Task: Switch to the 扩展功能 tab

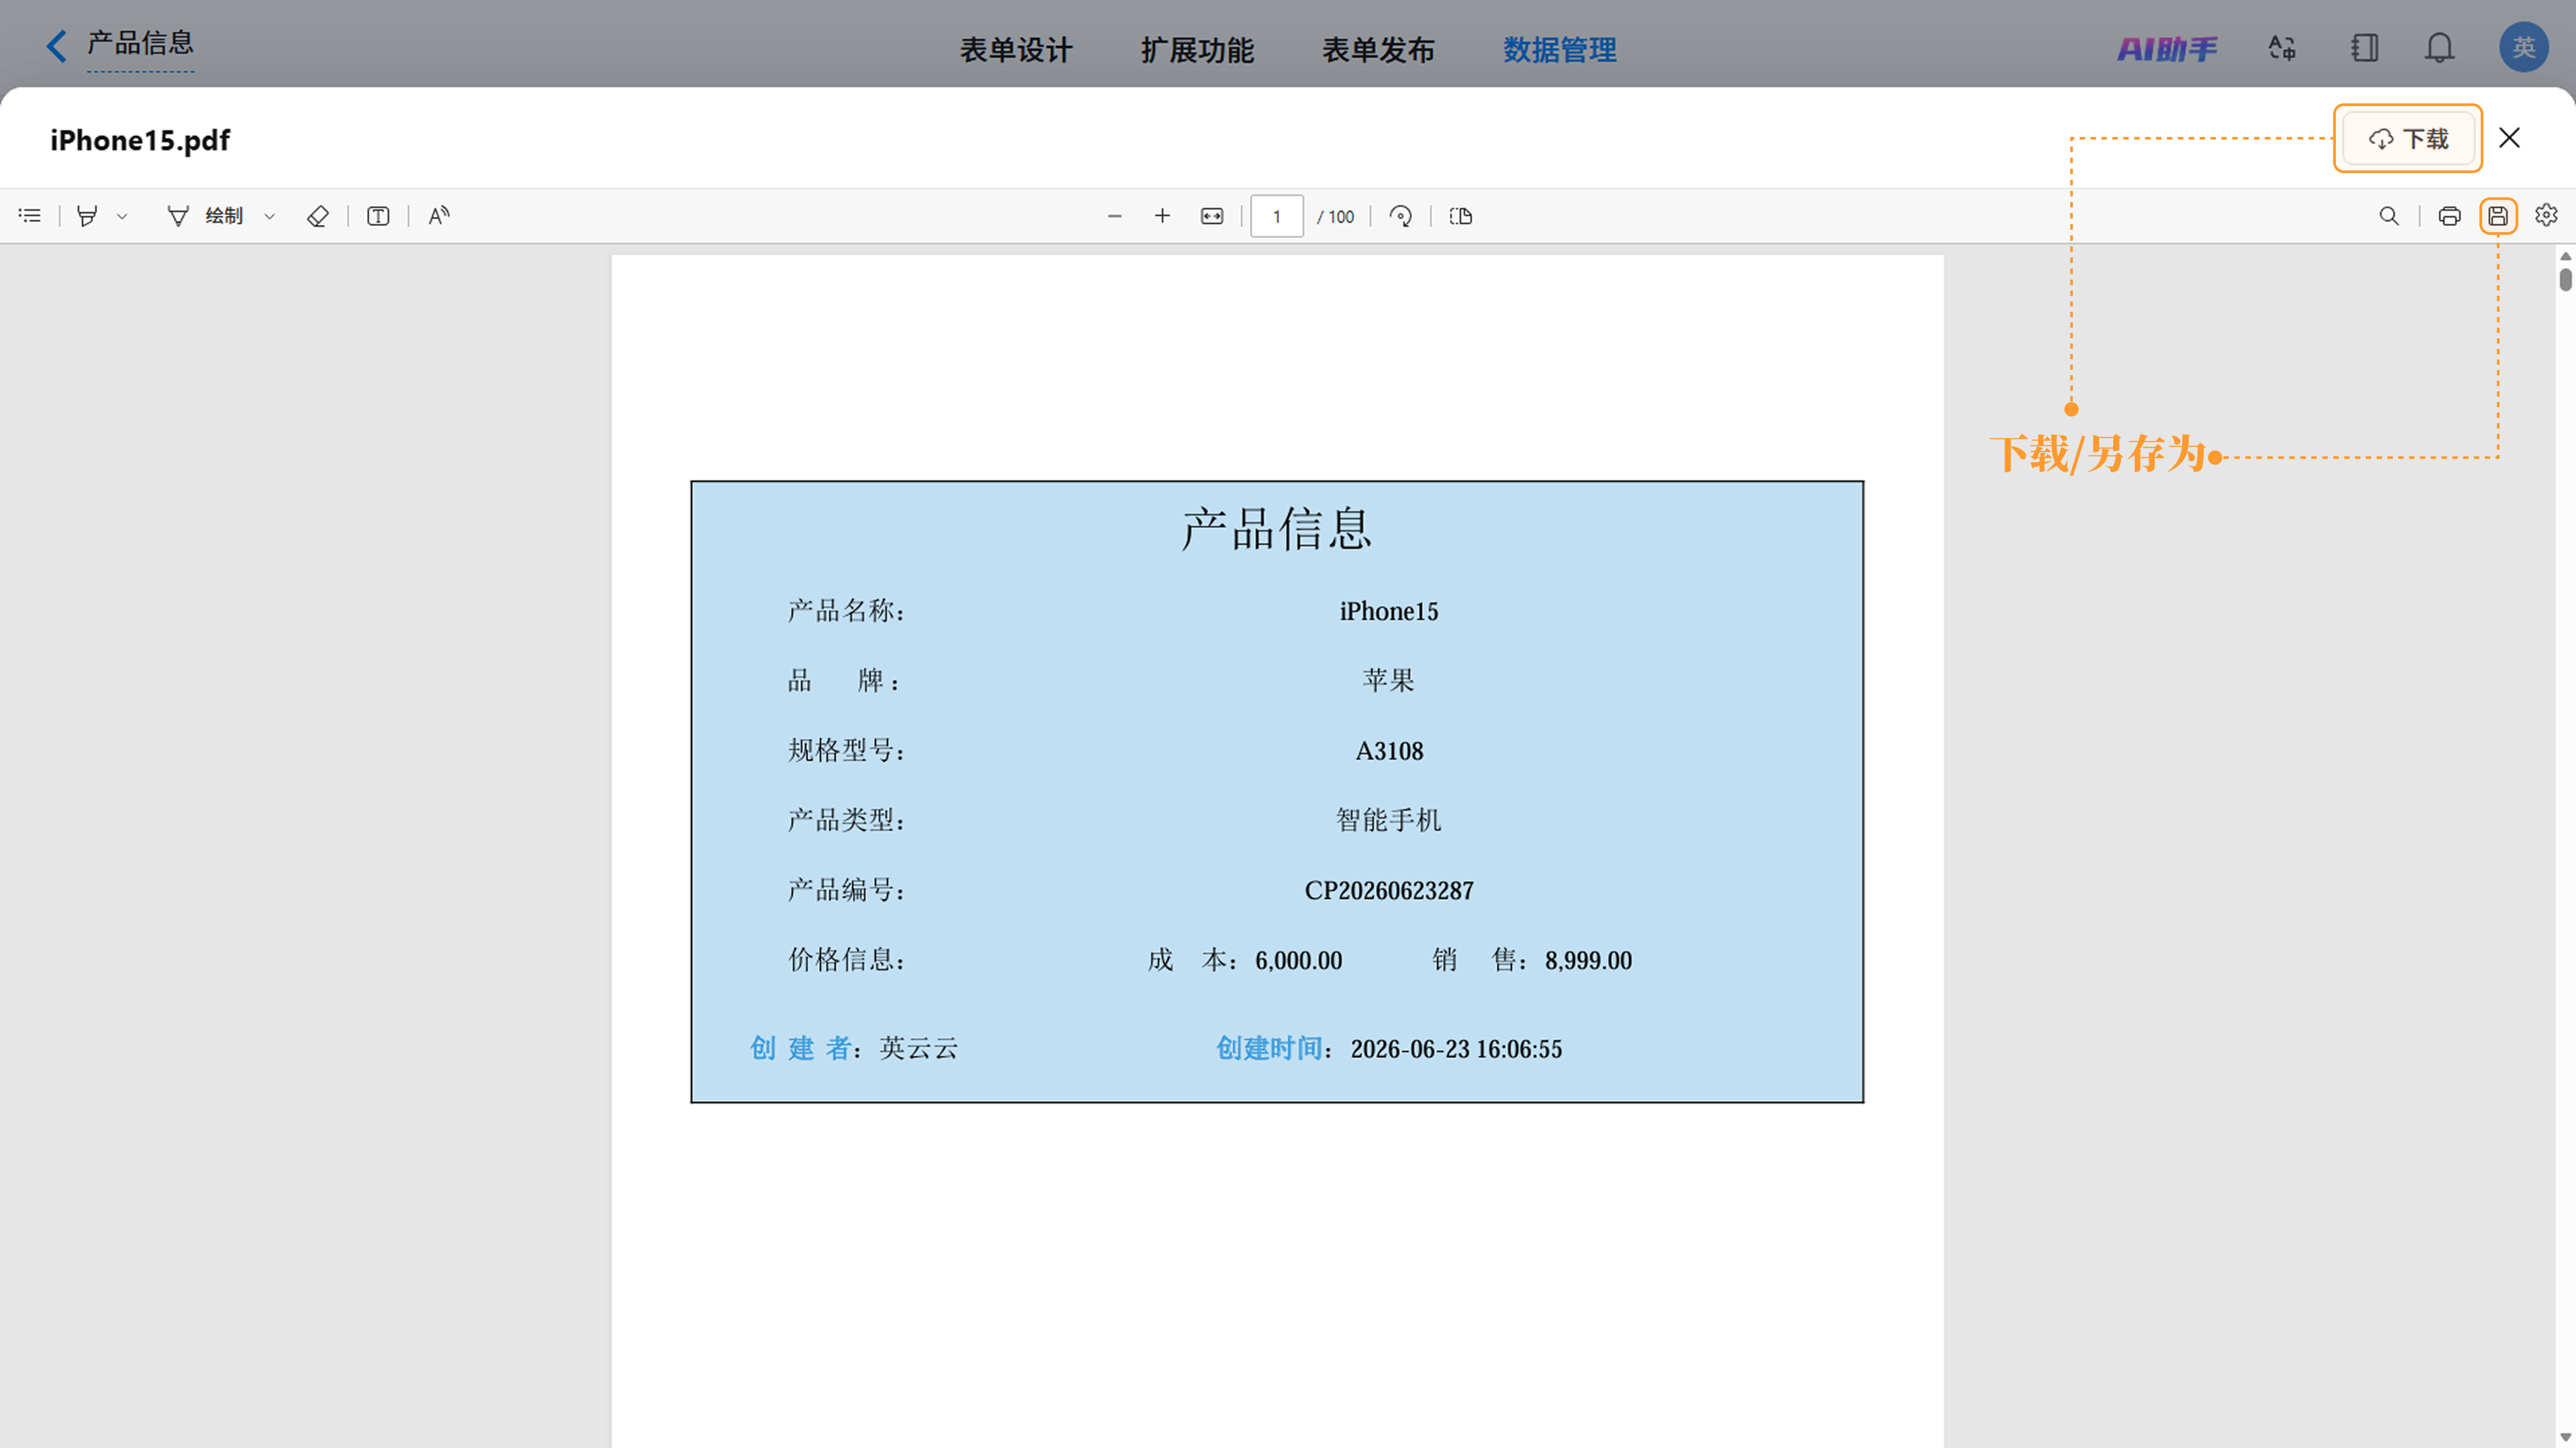Action: tap(1197, 50)
